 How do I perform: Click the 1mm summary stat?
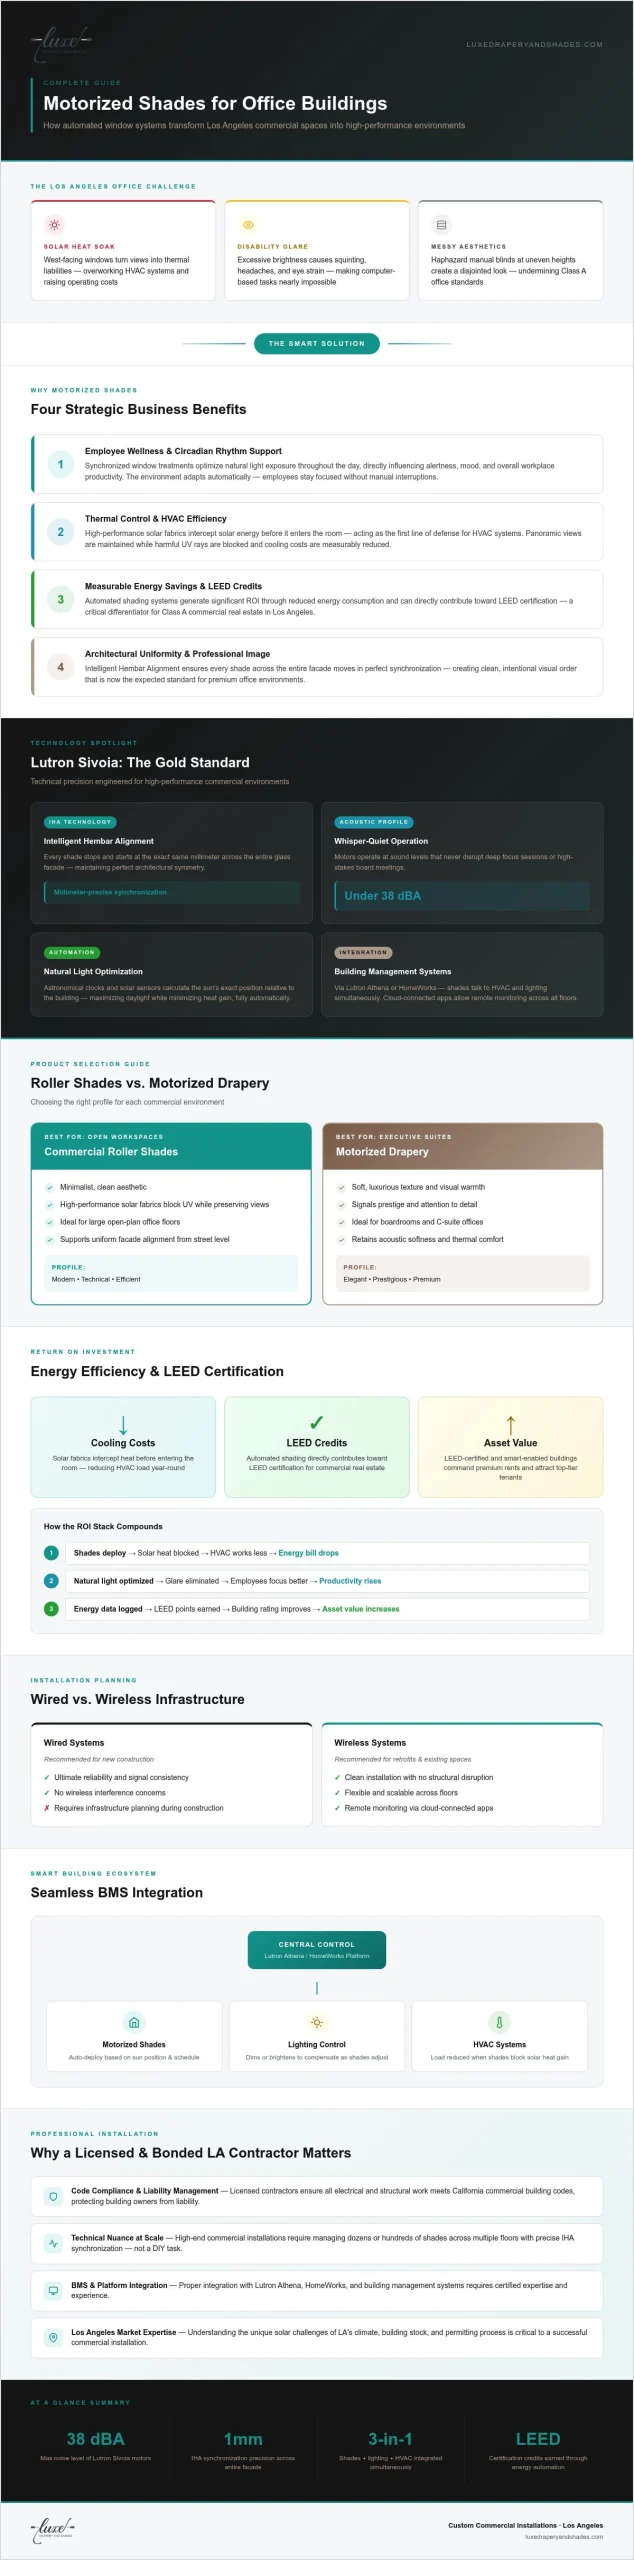point(243,2440)
